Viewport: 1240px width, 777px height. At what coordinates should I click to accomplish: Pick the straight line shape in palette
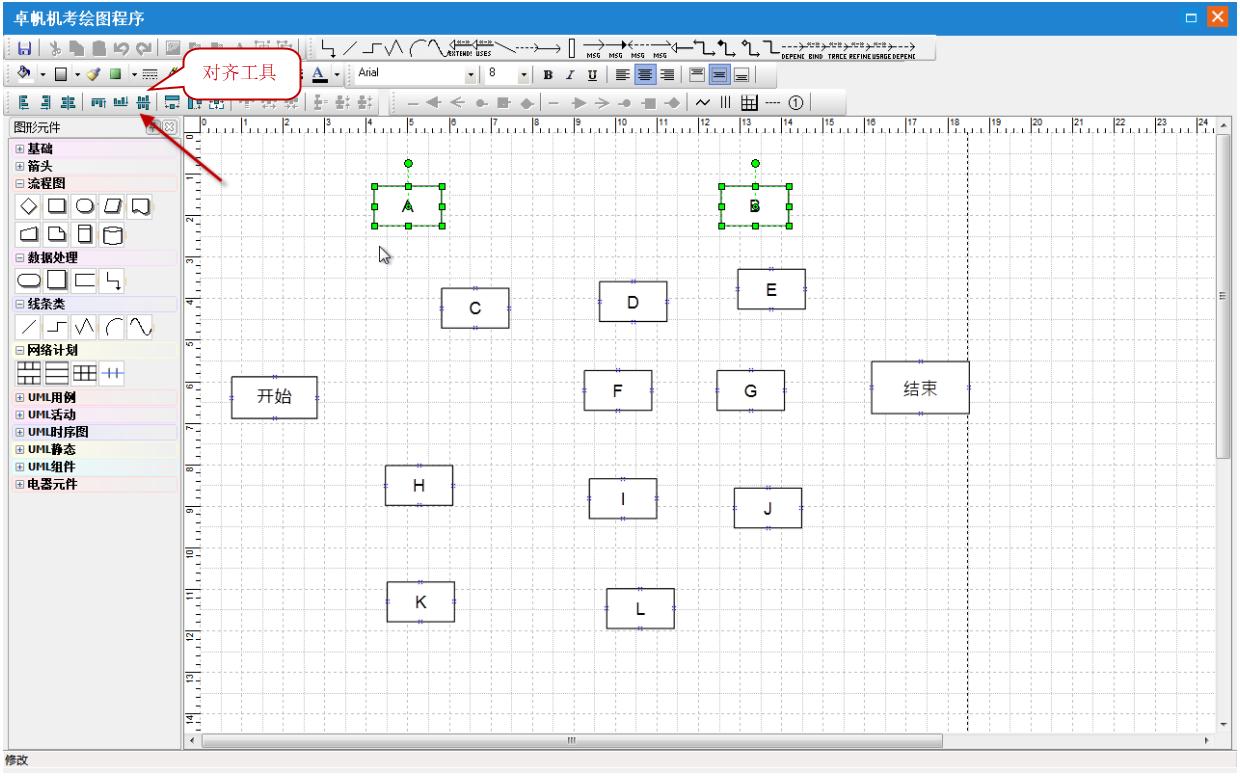(x=29, y=326)
